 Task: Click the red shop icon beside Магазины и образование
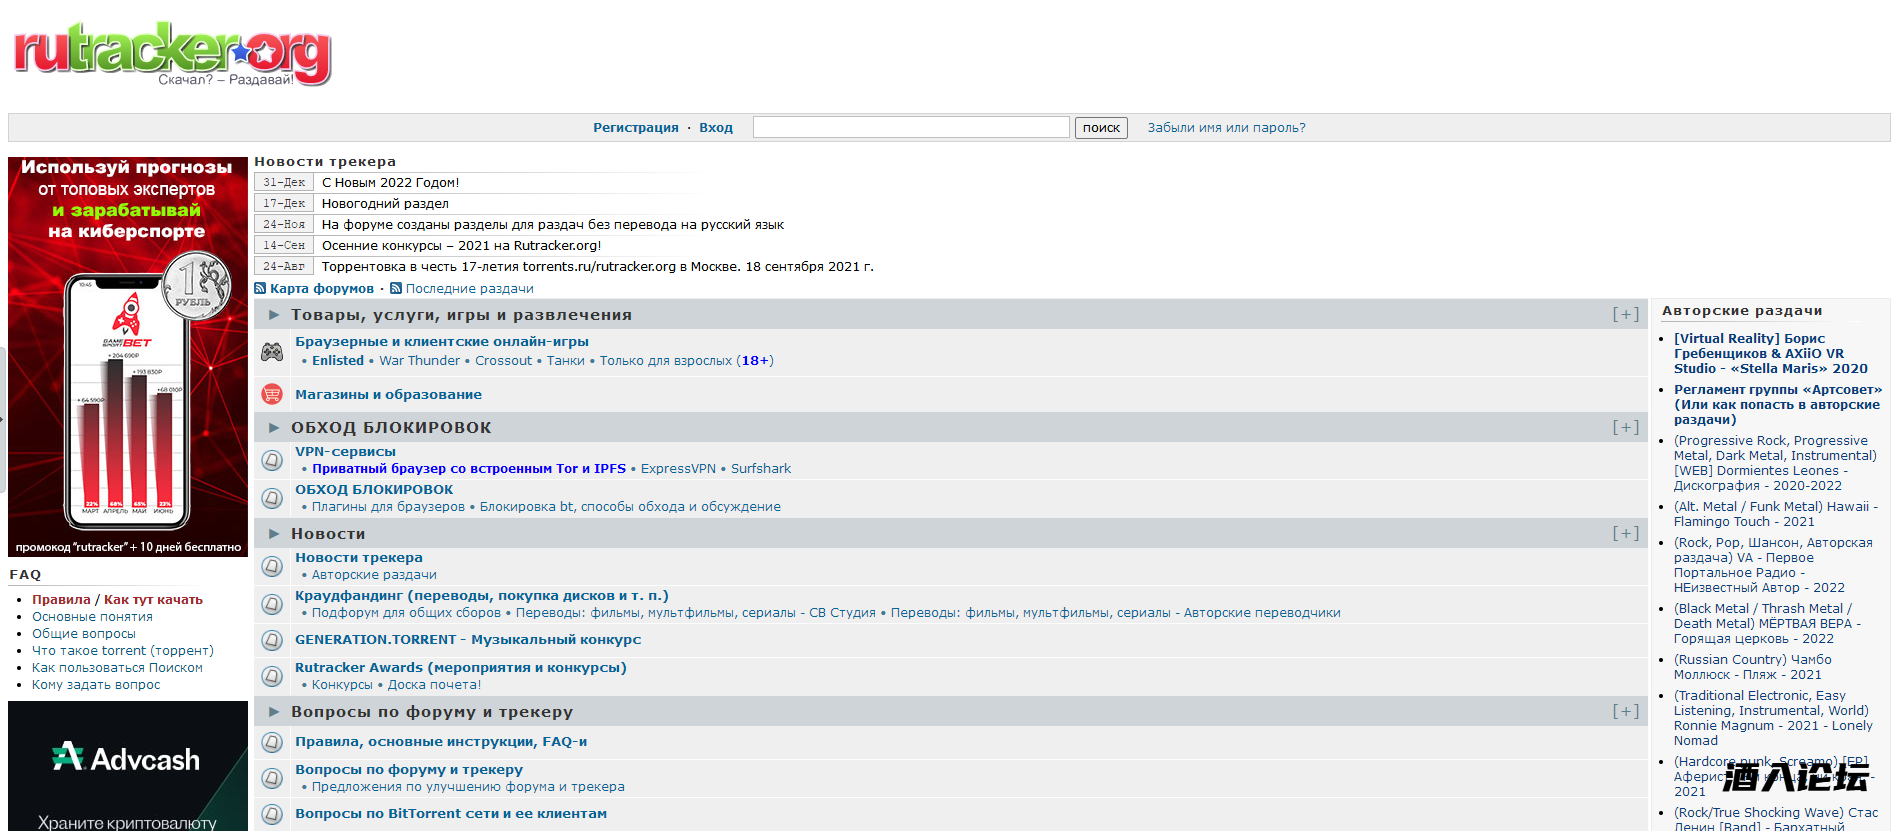(x=272, y=394)
